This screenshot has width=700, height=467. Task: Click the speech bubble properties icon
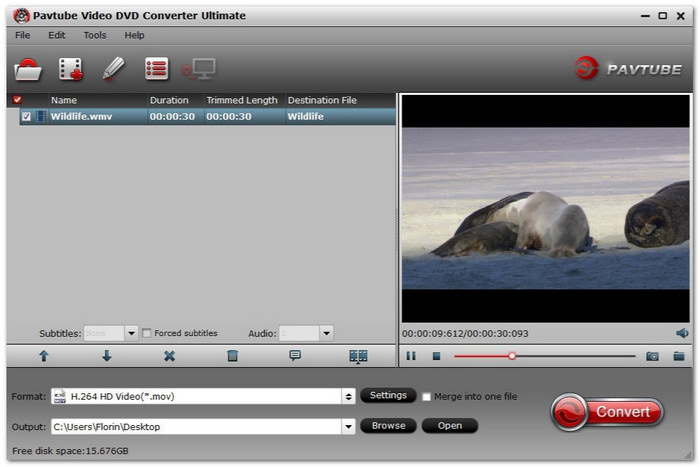295,355
